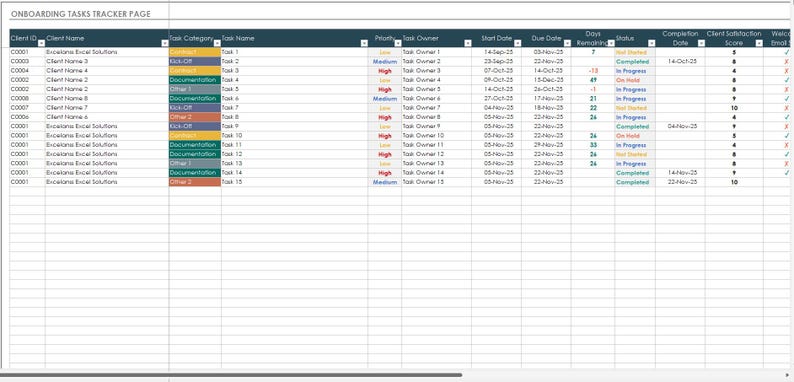794x382 pixels.
Task: Select the Task 12 name cell
Action: click(x=294, y=154)
